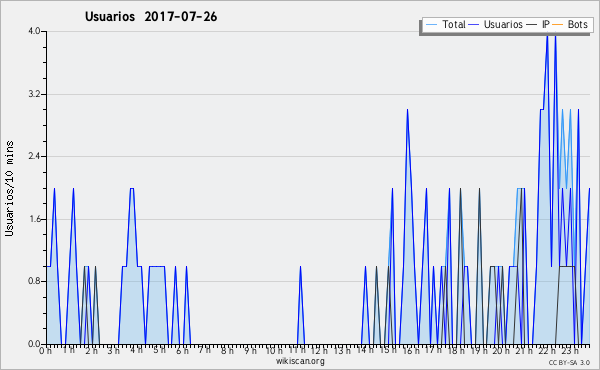Click the Usuarios legend entry
The image size is (600, 370).
pos(496,24)
